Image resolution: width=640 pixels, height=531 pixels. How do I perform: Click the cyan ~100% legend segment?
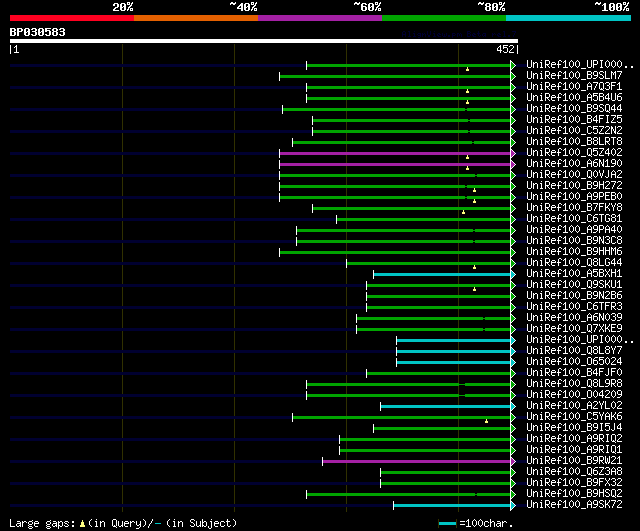tap(569, 18)
